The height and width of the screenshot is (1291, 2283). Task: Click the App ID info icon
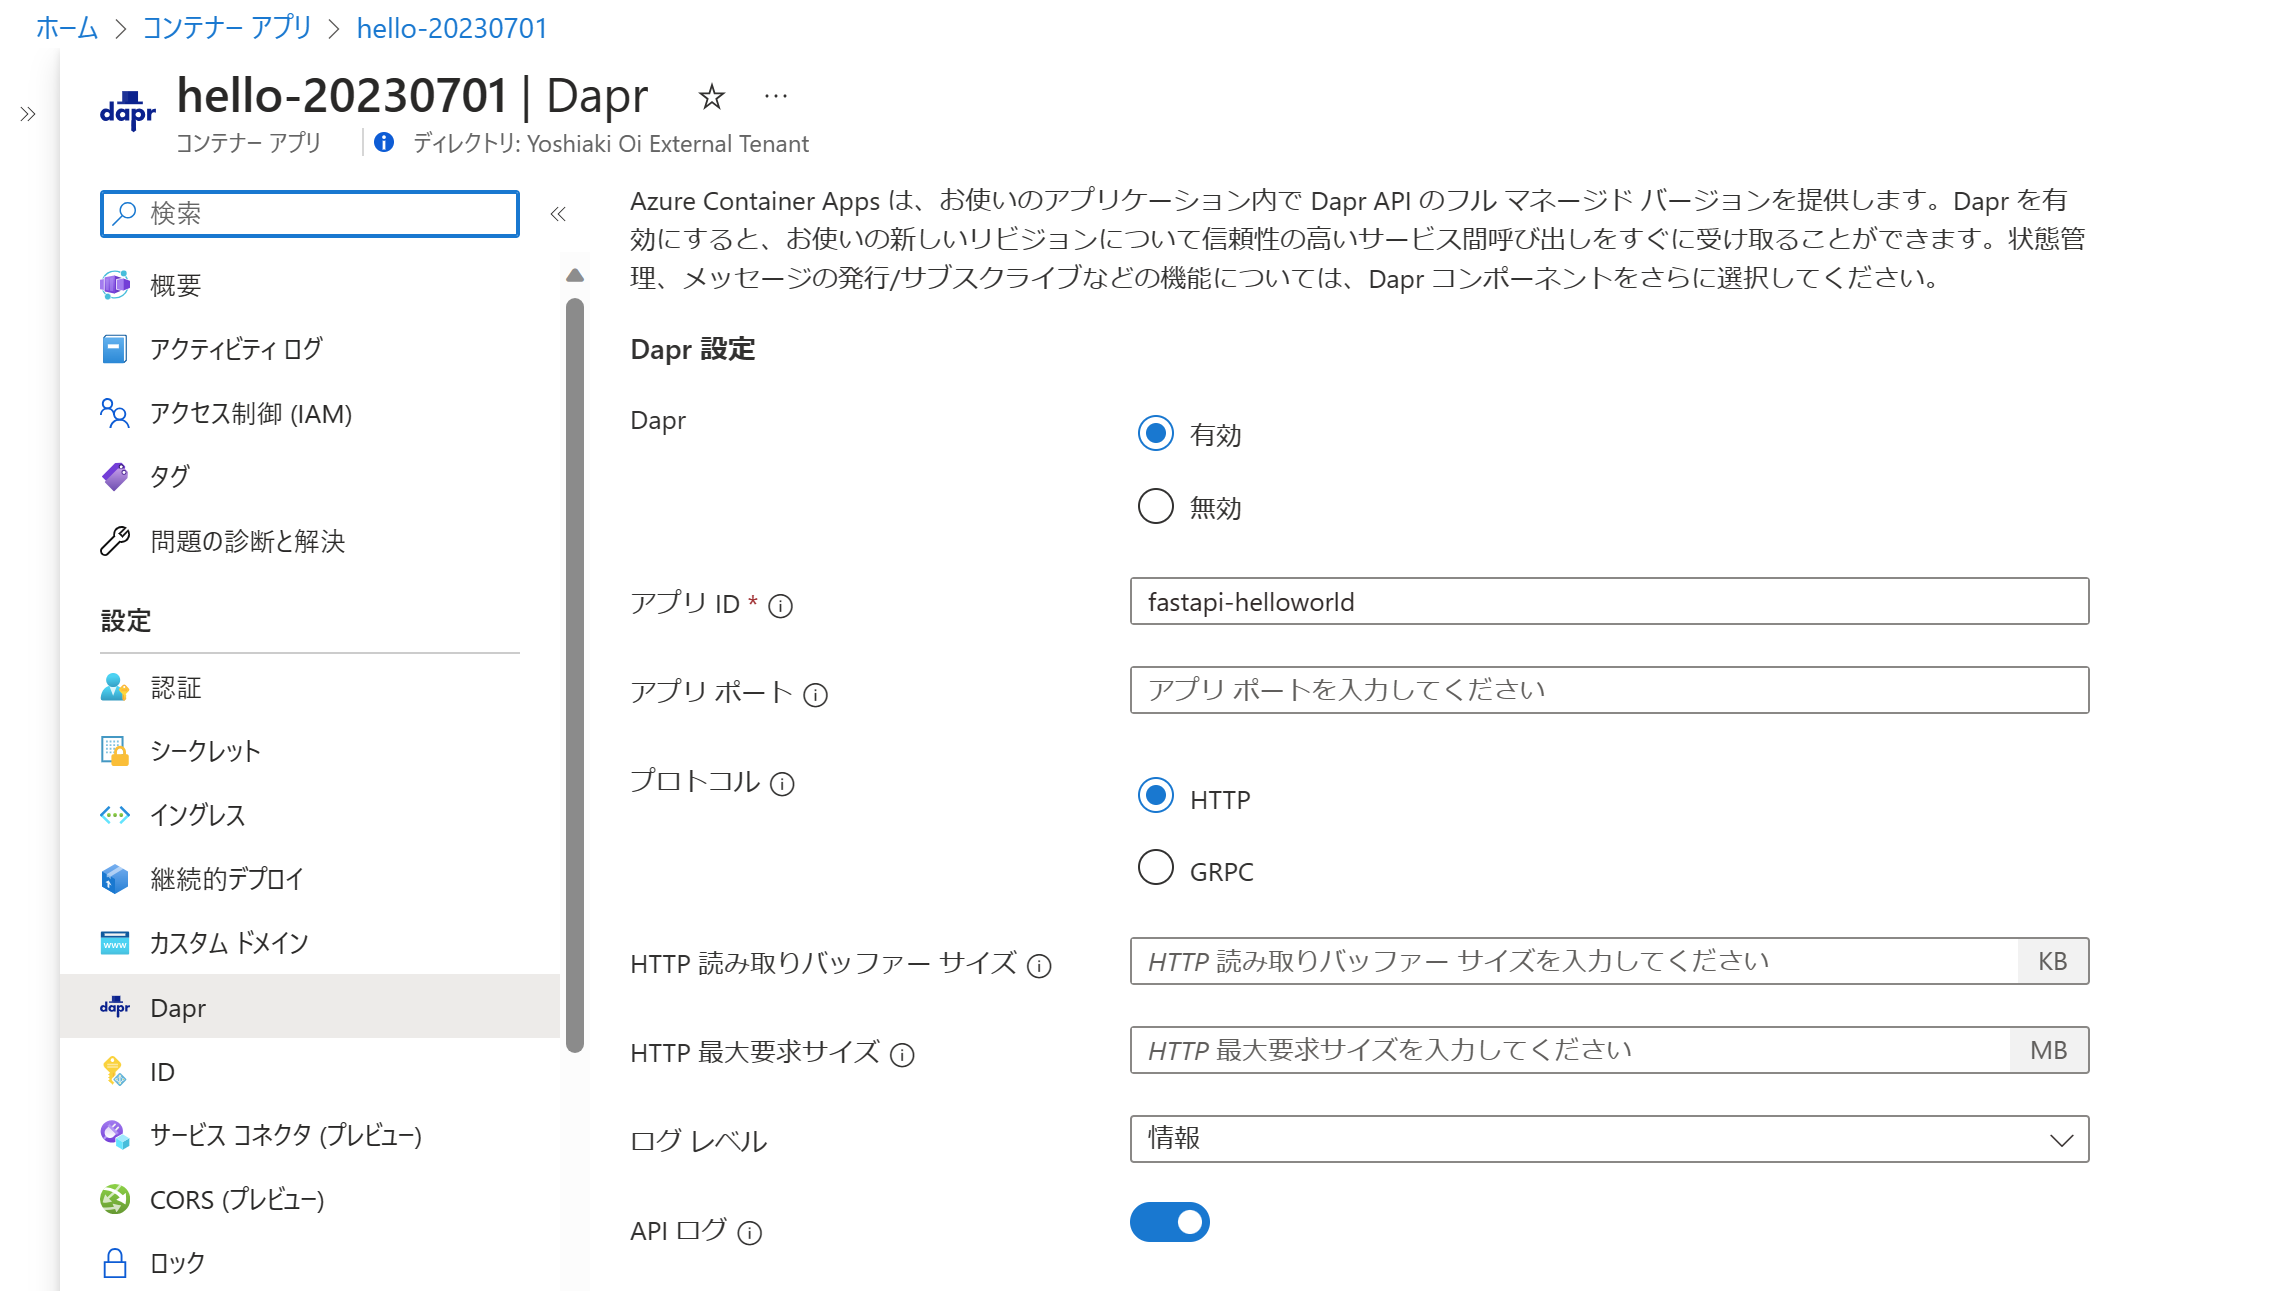780,606
